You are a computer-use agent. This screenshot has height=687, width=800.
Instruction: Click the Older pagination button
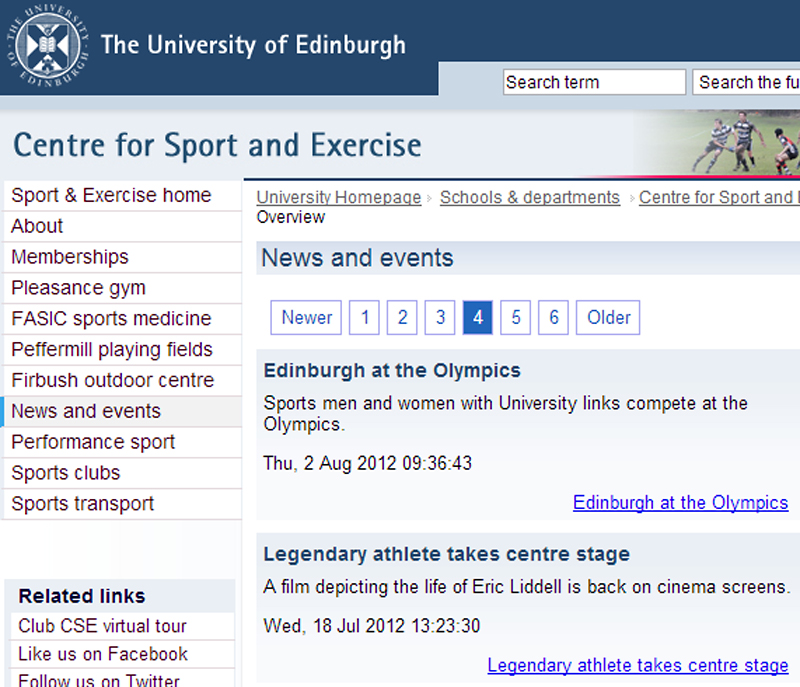(608, 317)
